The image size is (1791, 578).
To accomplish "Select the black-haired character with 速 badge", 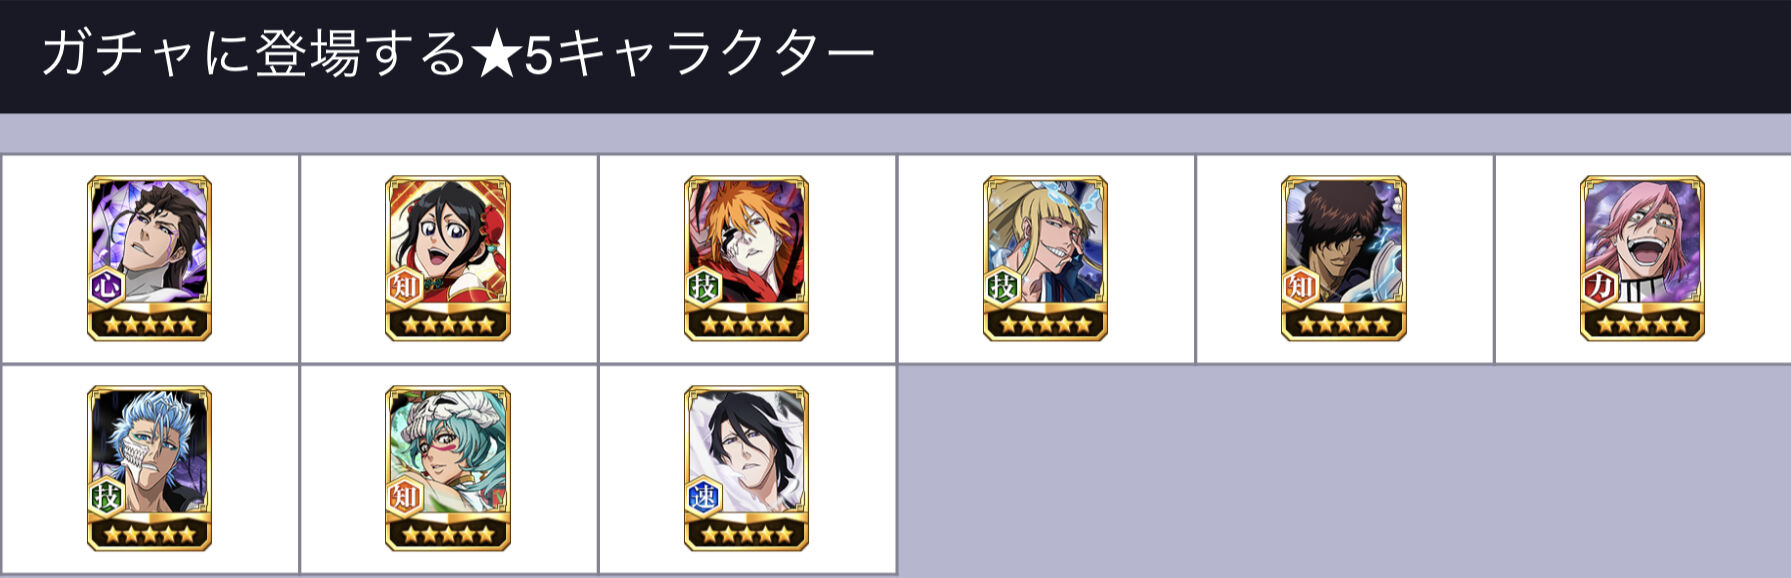I will [x=746, y=468].
